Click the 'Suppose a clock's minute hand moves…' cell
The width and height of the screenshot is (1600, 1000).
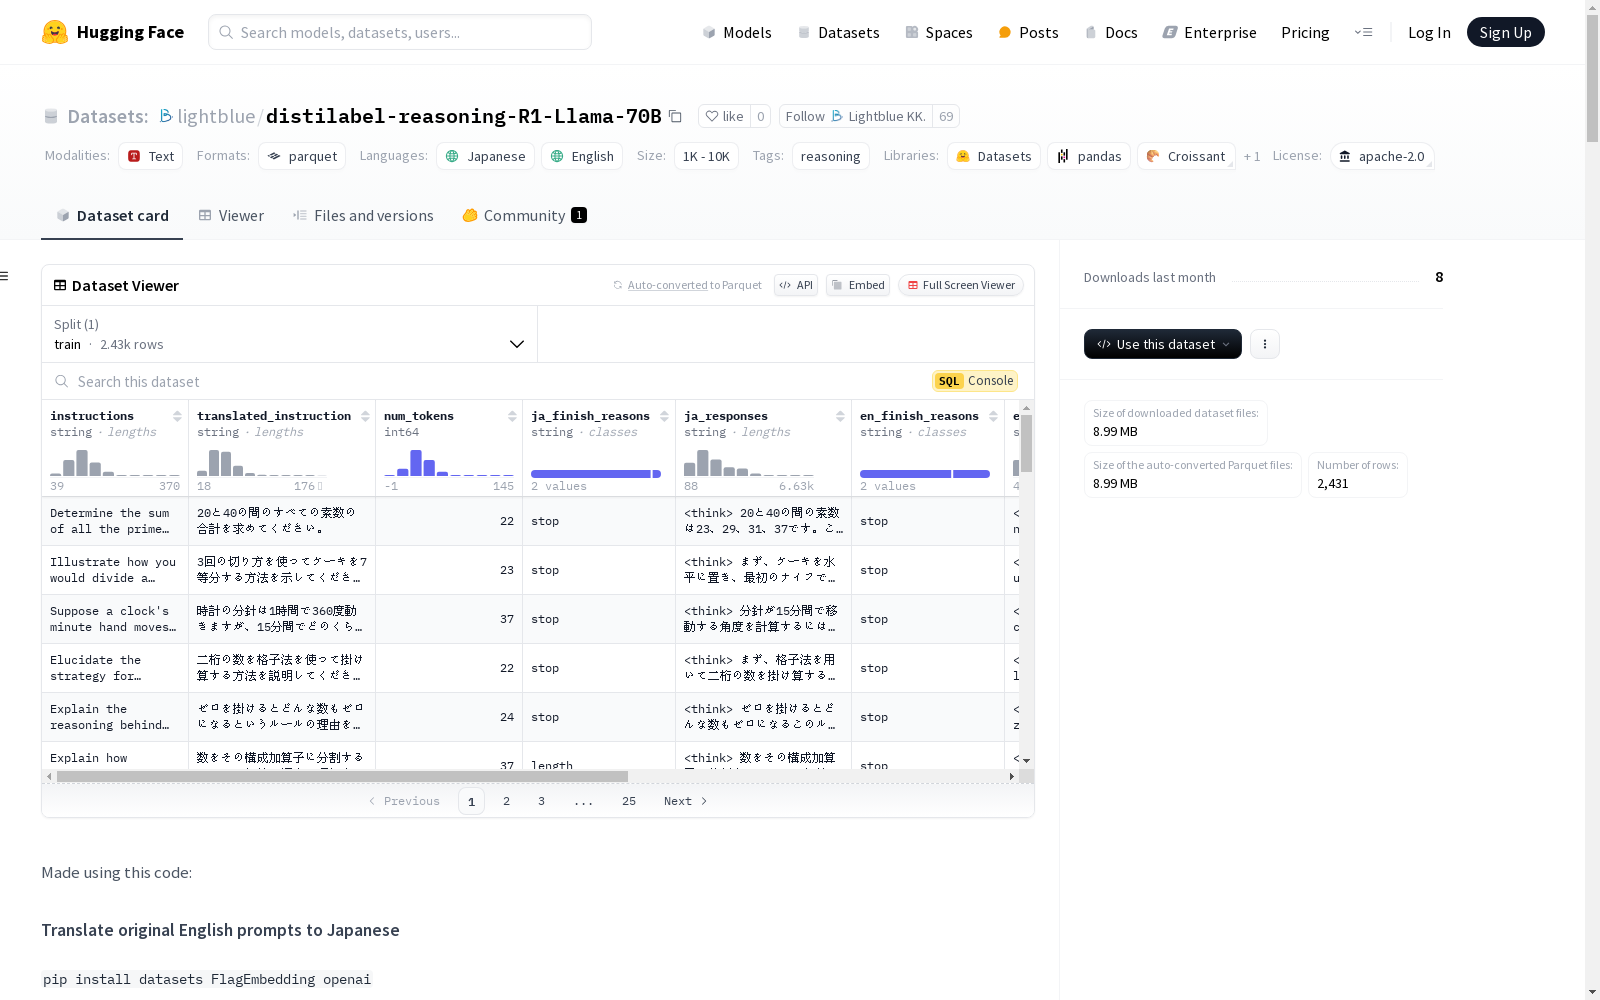tap(115, 619)
